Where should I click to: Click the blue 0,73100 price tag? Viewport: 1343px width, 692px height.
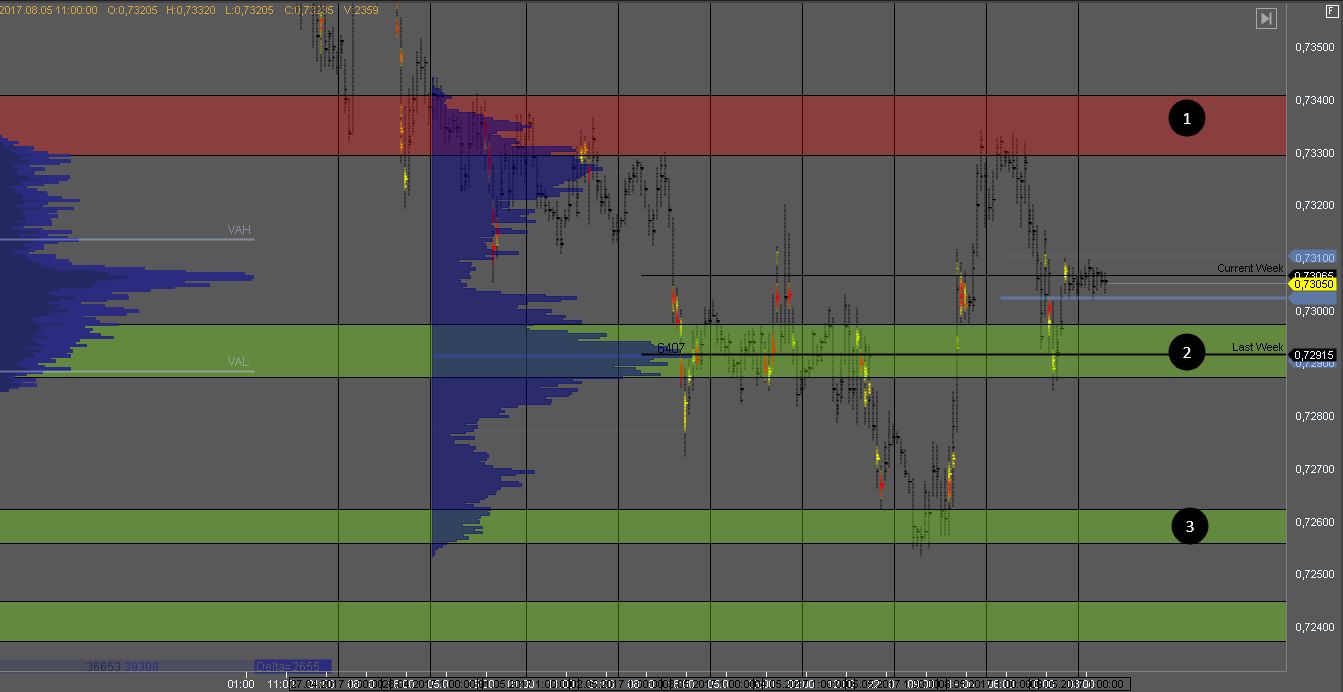pos(1314,257)
